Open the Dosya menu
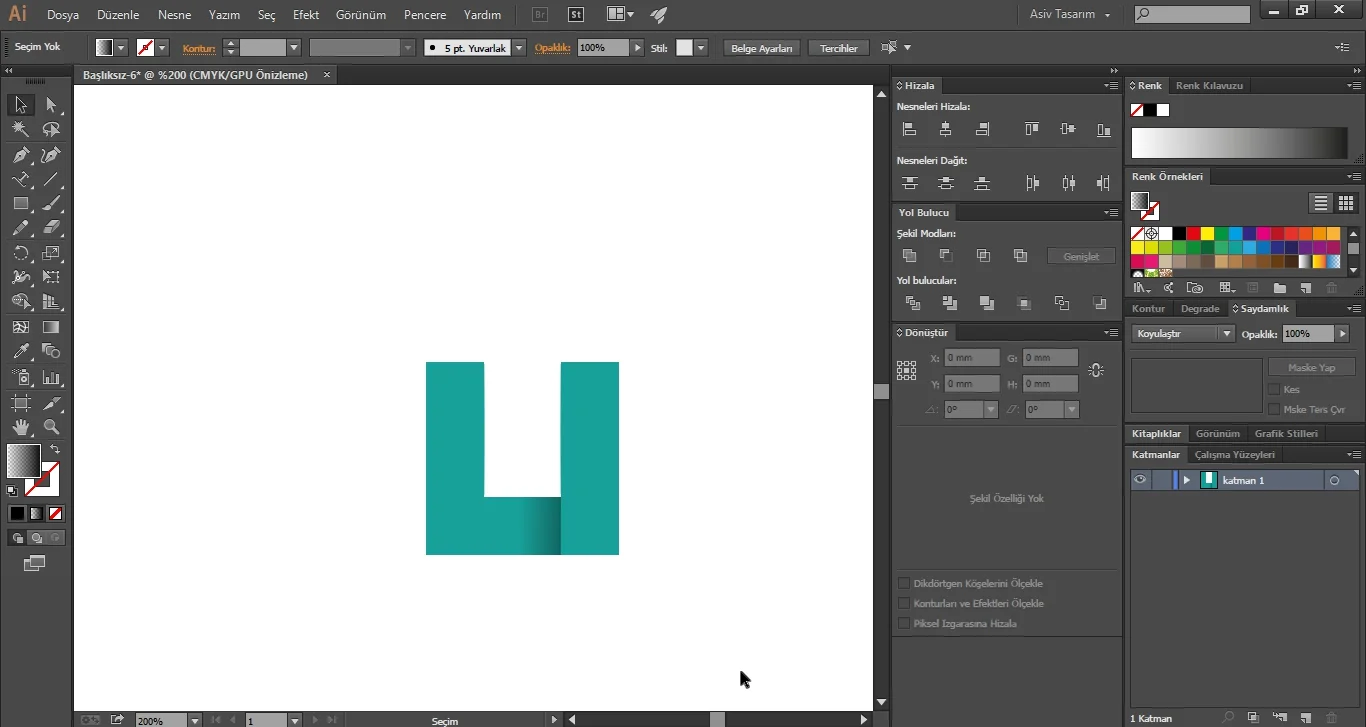Viewport: 1366px width, 727px height. (63, 15)
